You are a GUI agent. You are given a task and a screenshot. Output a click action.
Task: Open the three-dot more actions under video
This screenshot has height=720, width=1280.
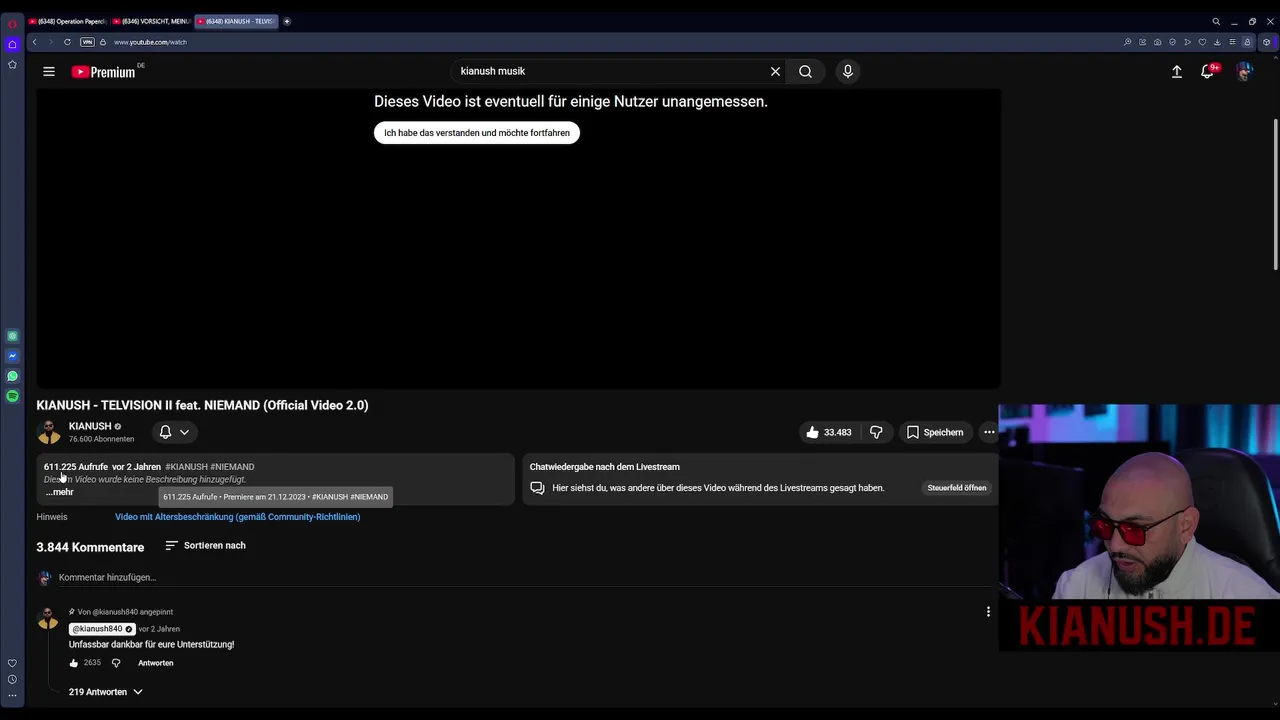click(989, 432)
